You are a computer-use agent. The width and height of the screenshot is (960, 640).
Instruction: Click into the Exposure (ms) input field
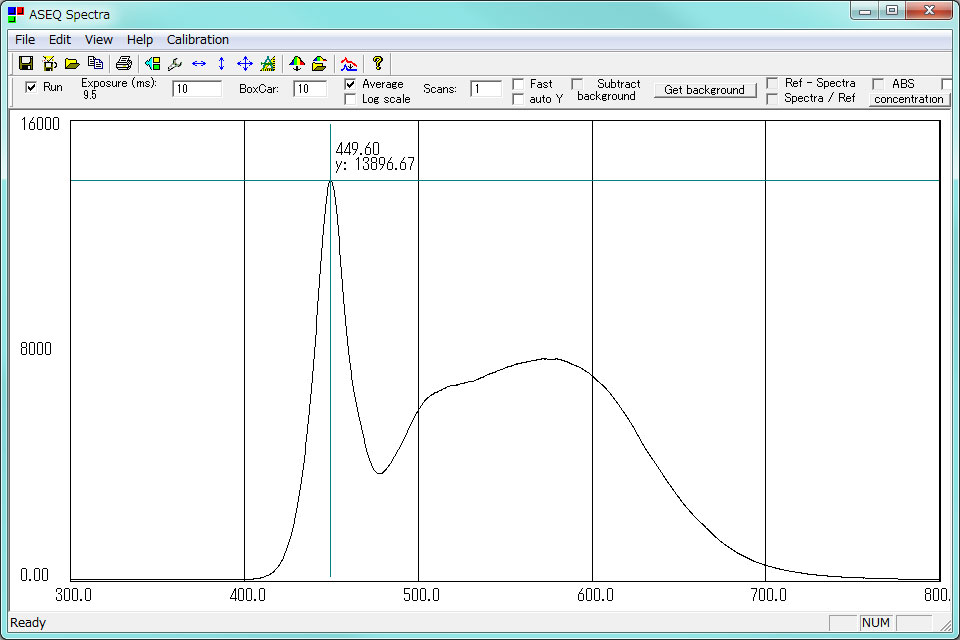click(x=197, y=89)
